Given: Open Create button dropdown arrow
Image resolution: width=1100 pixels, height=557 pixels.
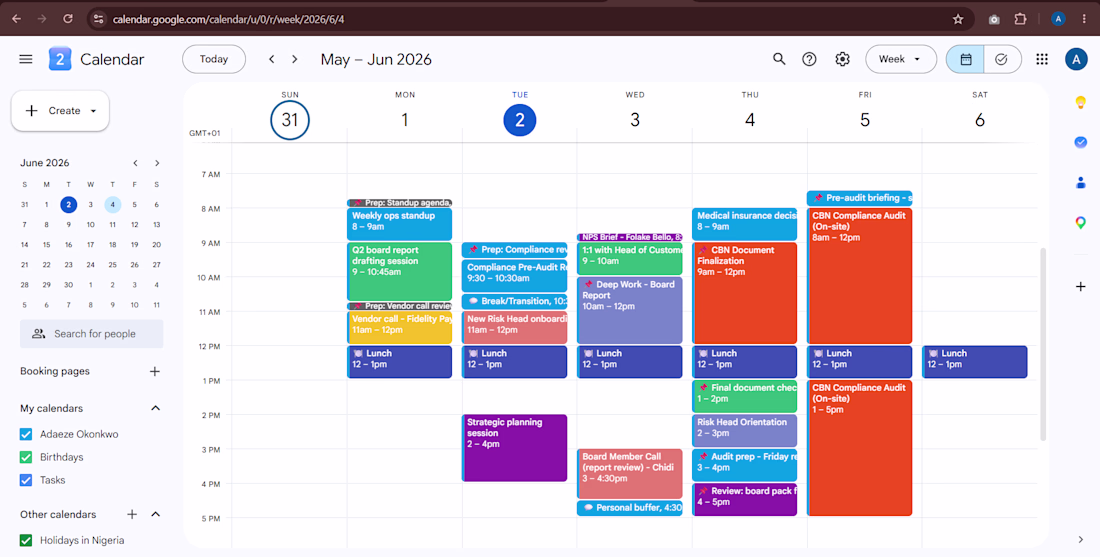Looking at the screenshot, I should coord(93,111).
